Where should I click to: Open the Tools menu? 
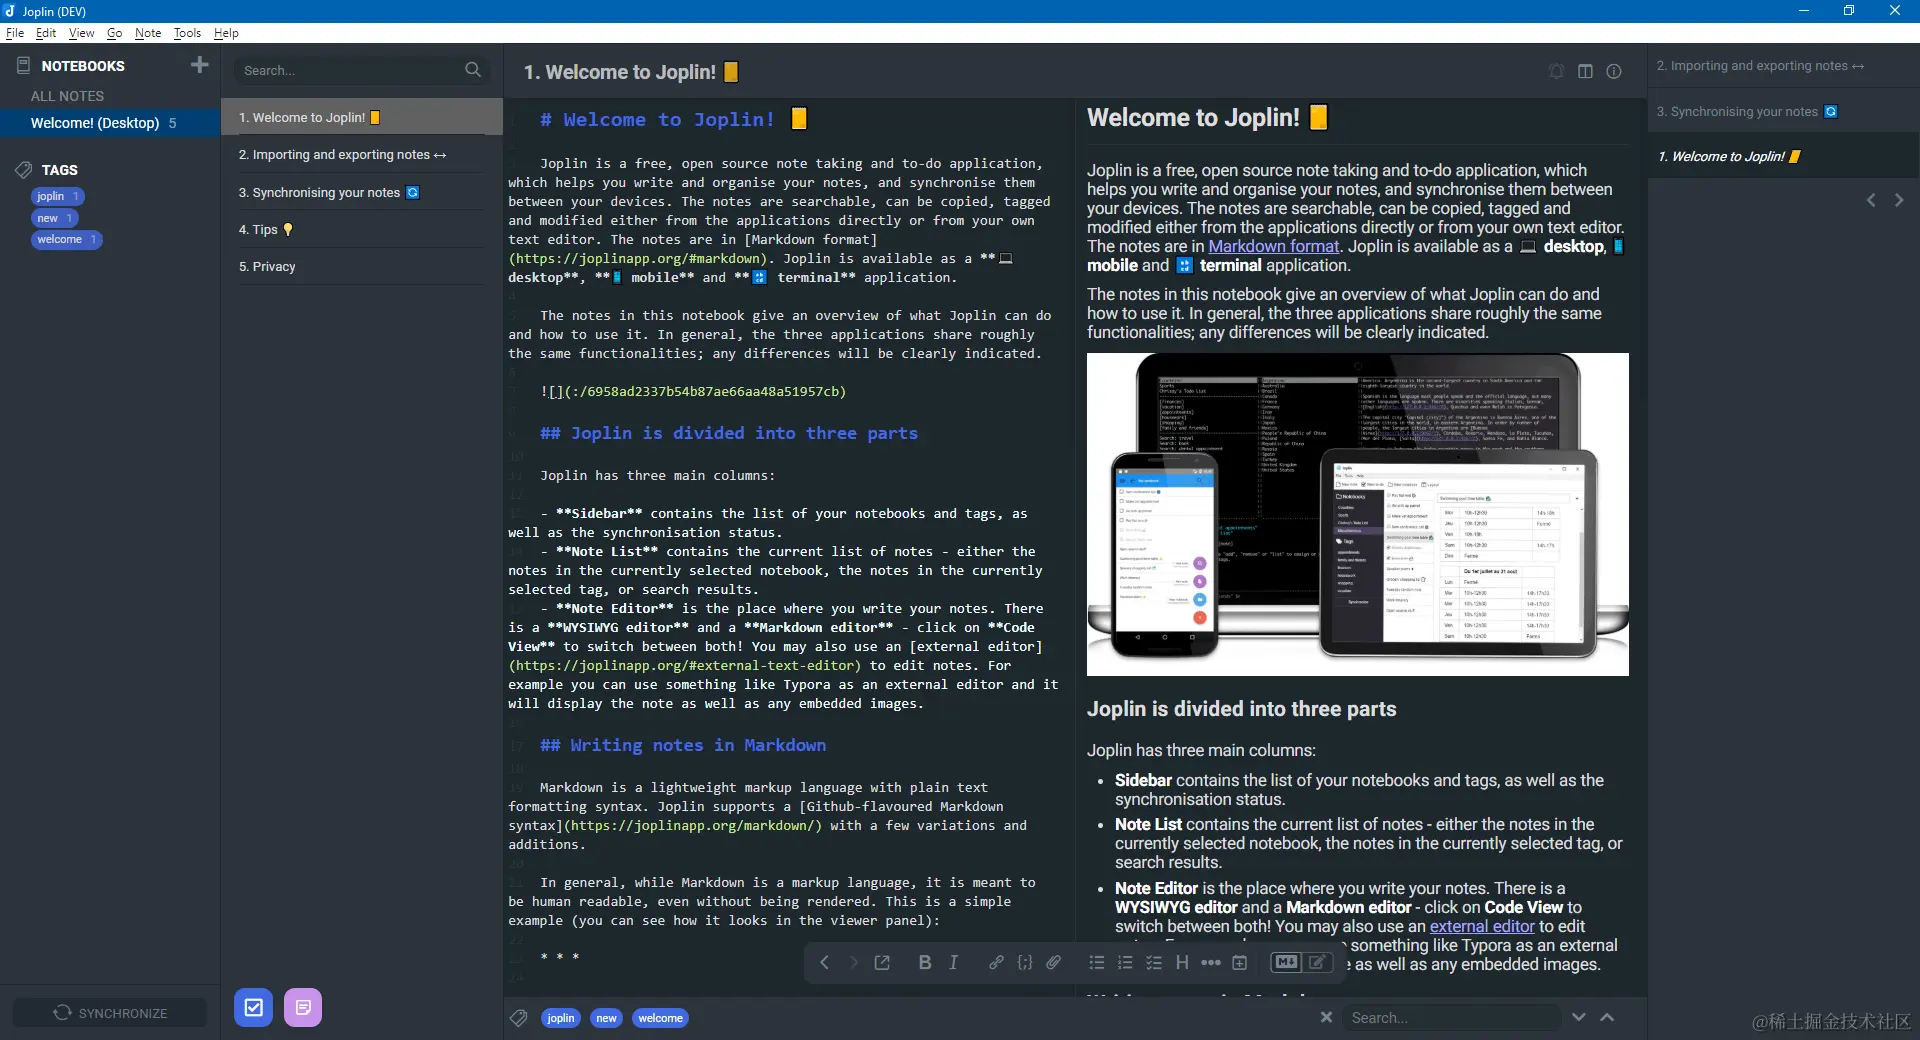coord(187,33)
